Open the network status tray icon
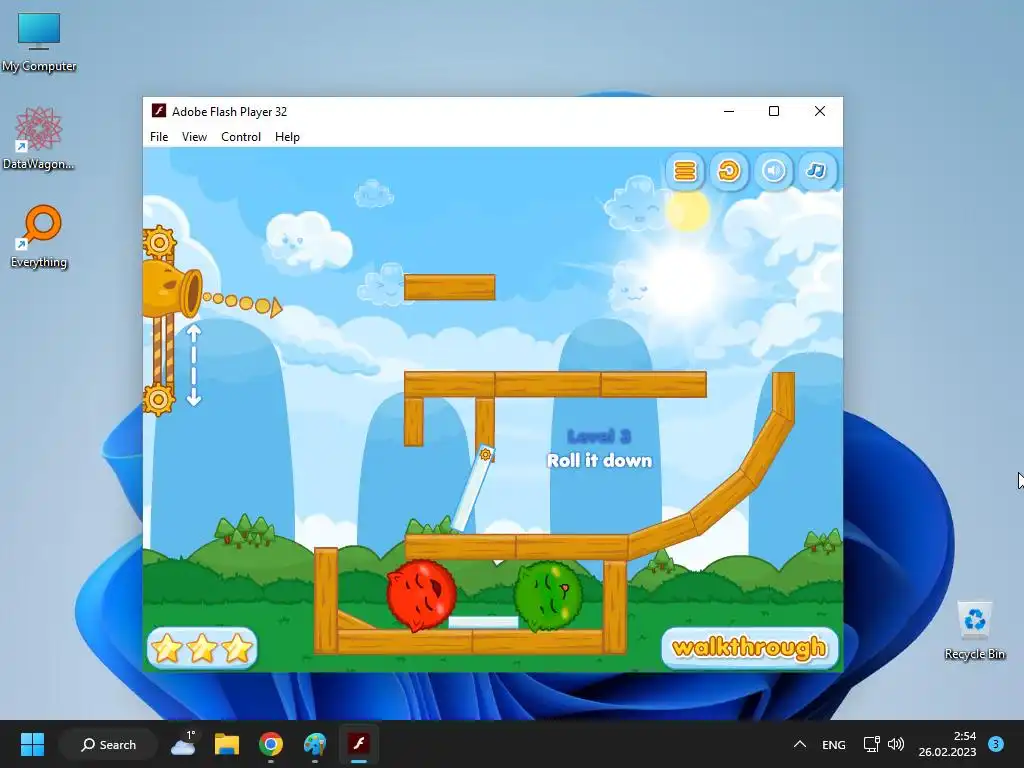The height and width of the screenshot is (768, 1024). tap(871, 744)
